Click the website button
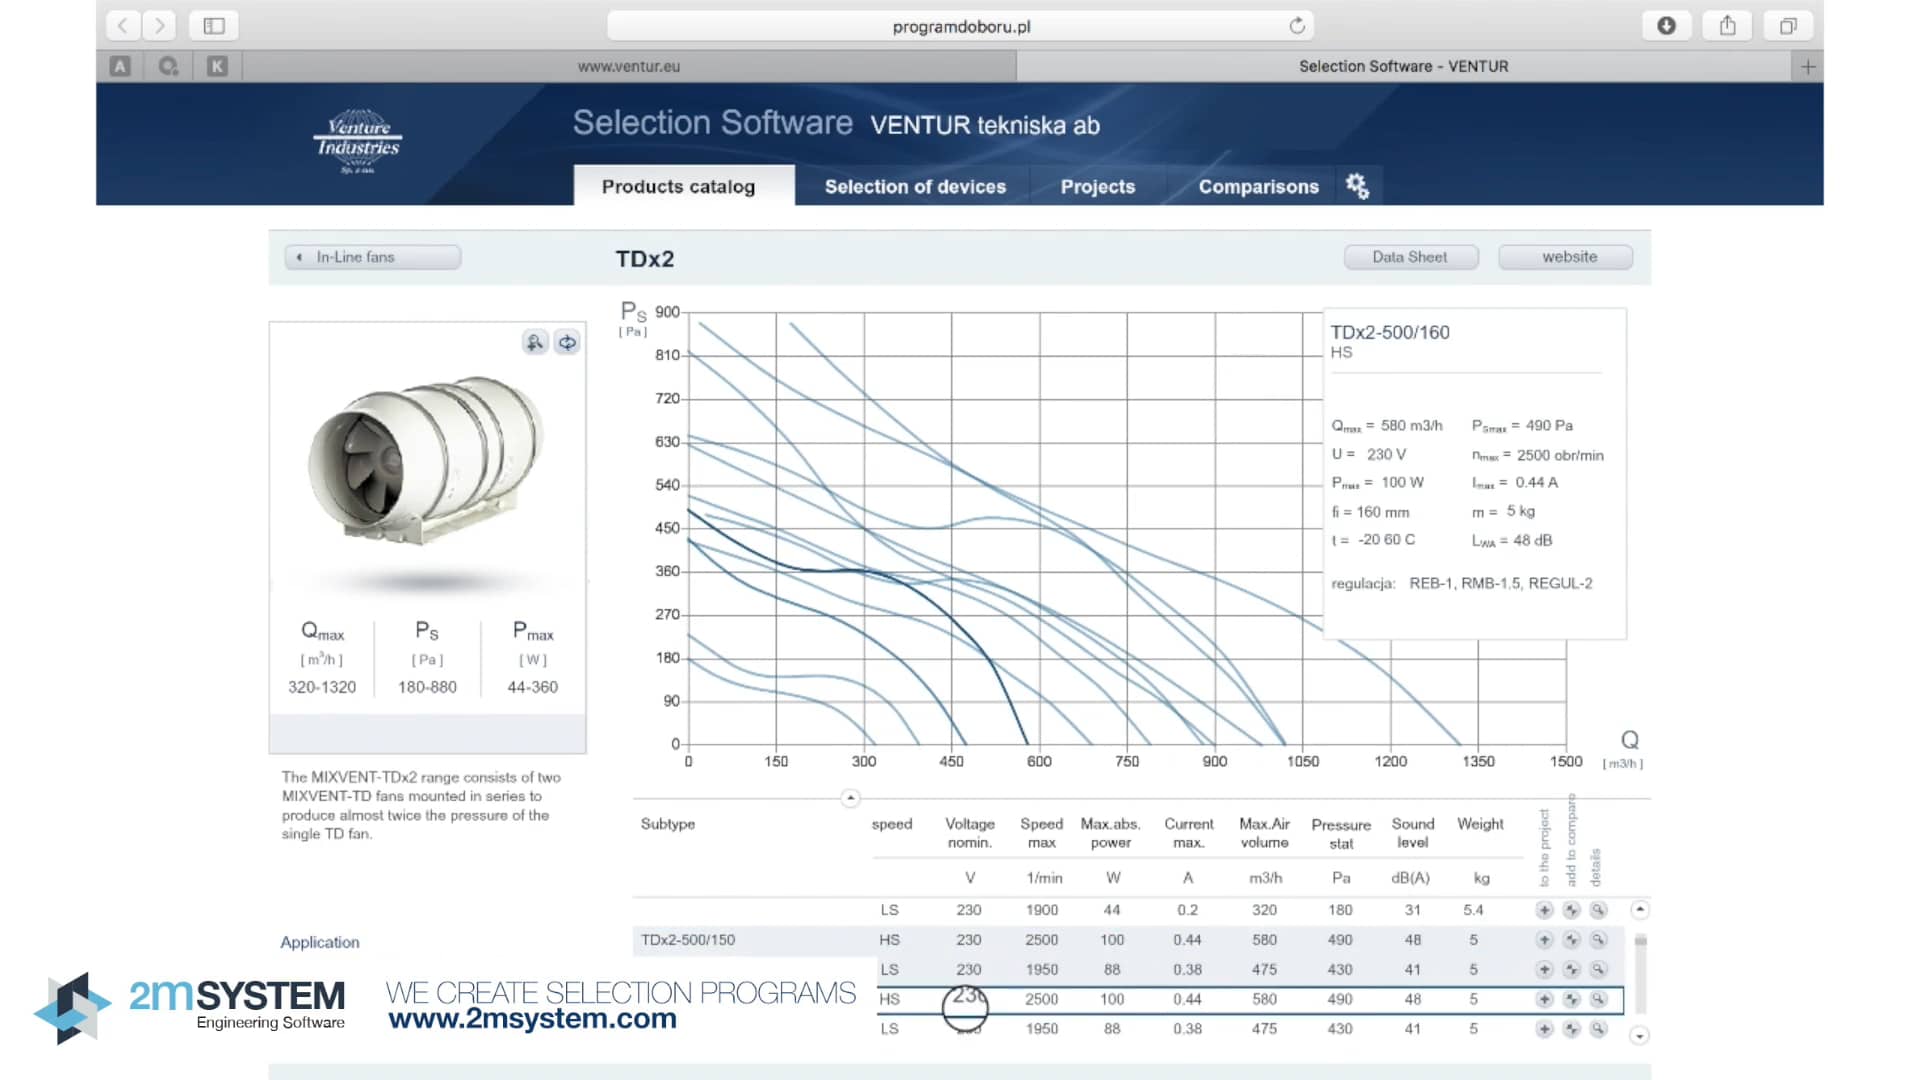Screen dimensions: 1920x1080 tap(1565, 257)
